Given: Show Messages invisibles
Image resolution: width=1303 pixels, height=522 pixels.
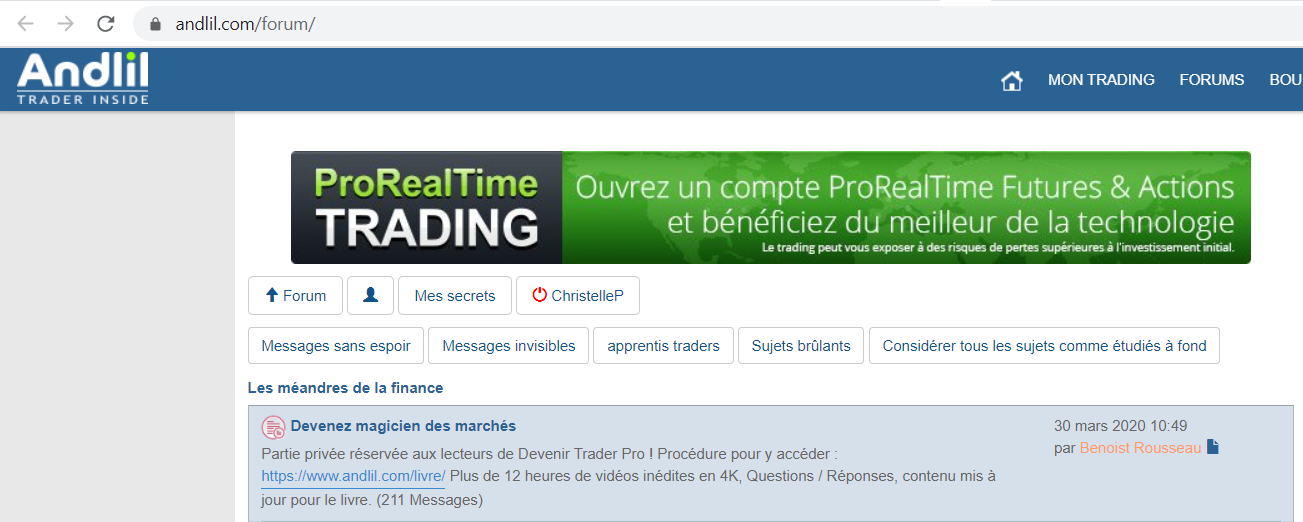Looking at the screenshot, I should pos(509,346).
